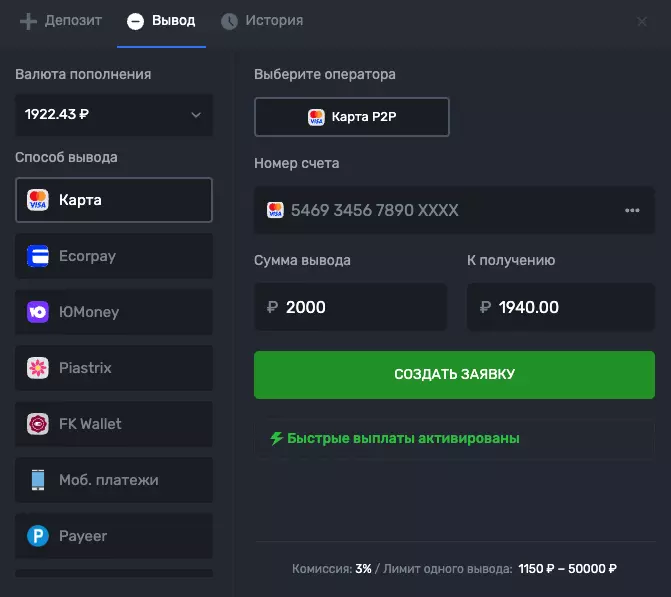
Task: Click the Payeer logo icon
Action: point(38,536)
